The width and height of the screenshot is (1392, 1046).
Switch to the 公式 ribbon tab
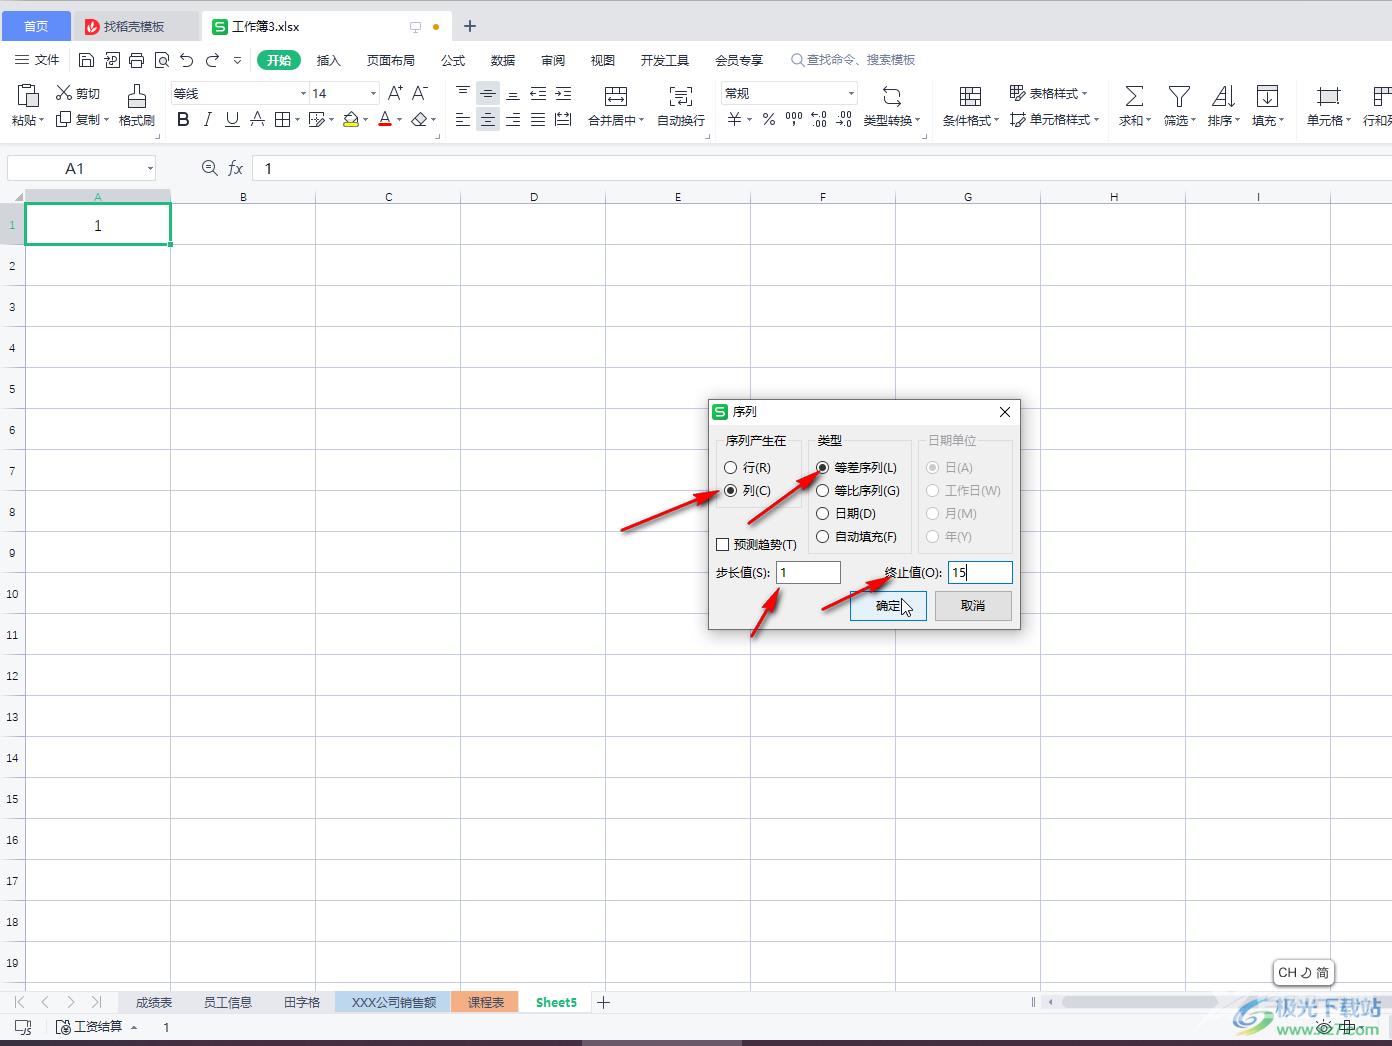[x=453, y=60]
